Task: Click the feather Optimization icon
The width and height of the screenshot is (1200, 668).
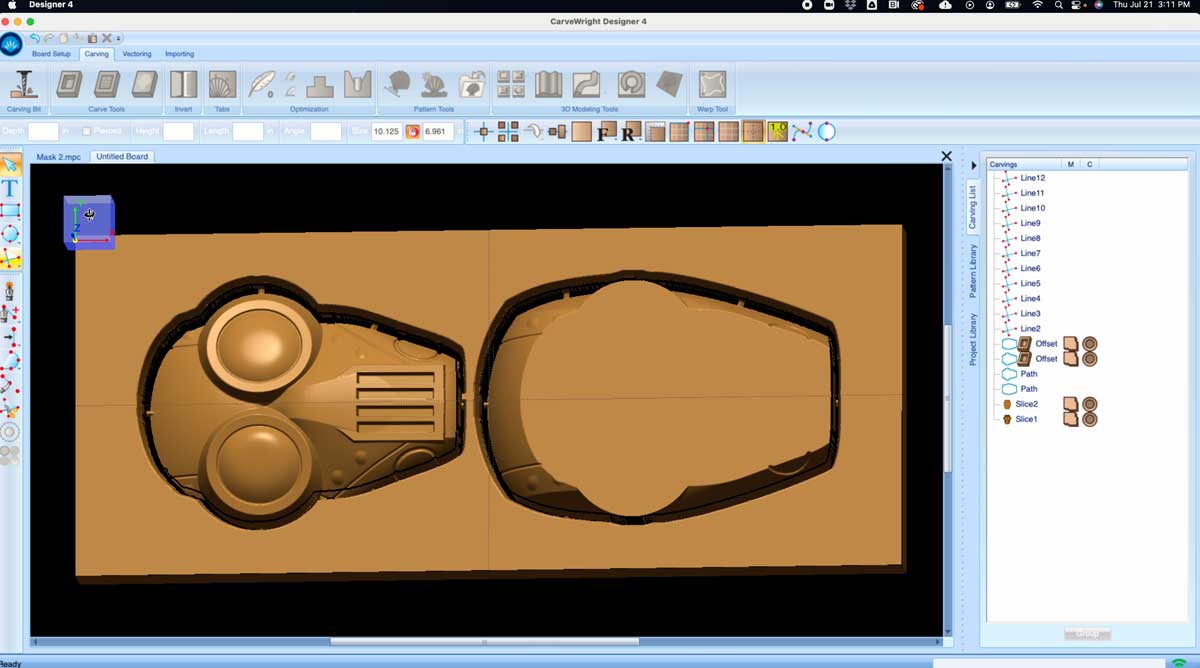Action: (258, 85)
